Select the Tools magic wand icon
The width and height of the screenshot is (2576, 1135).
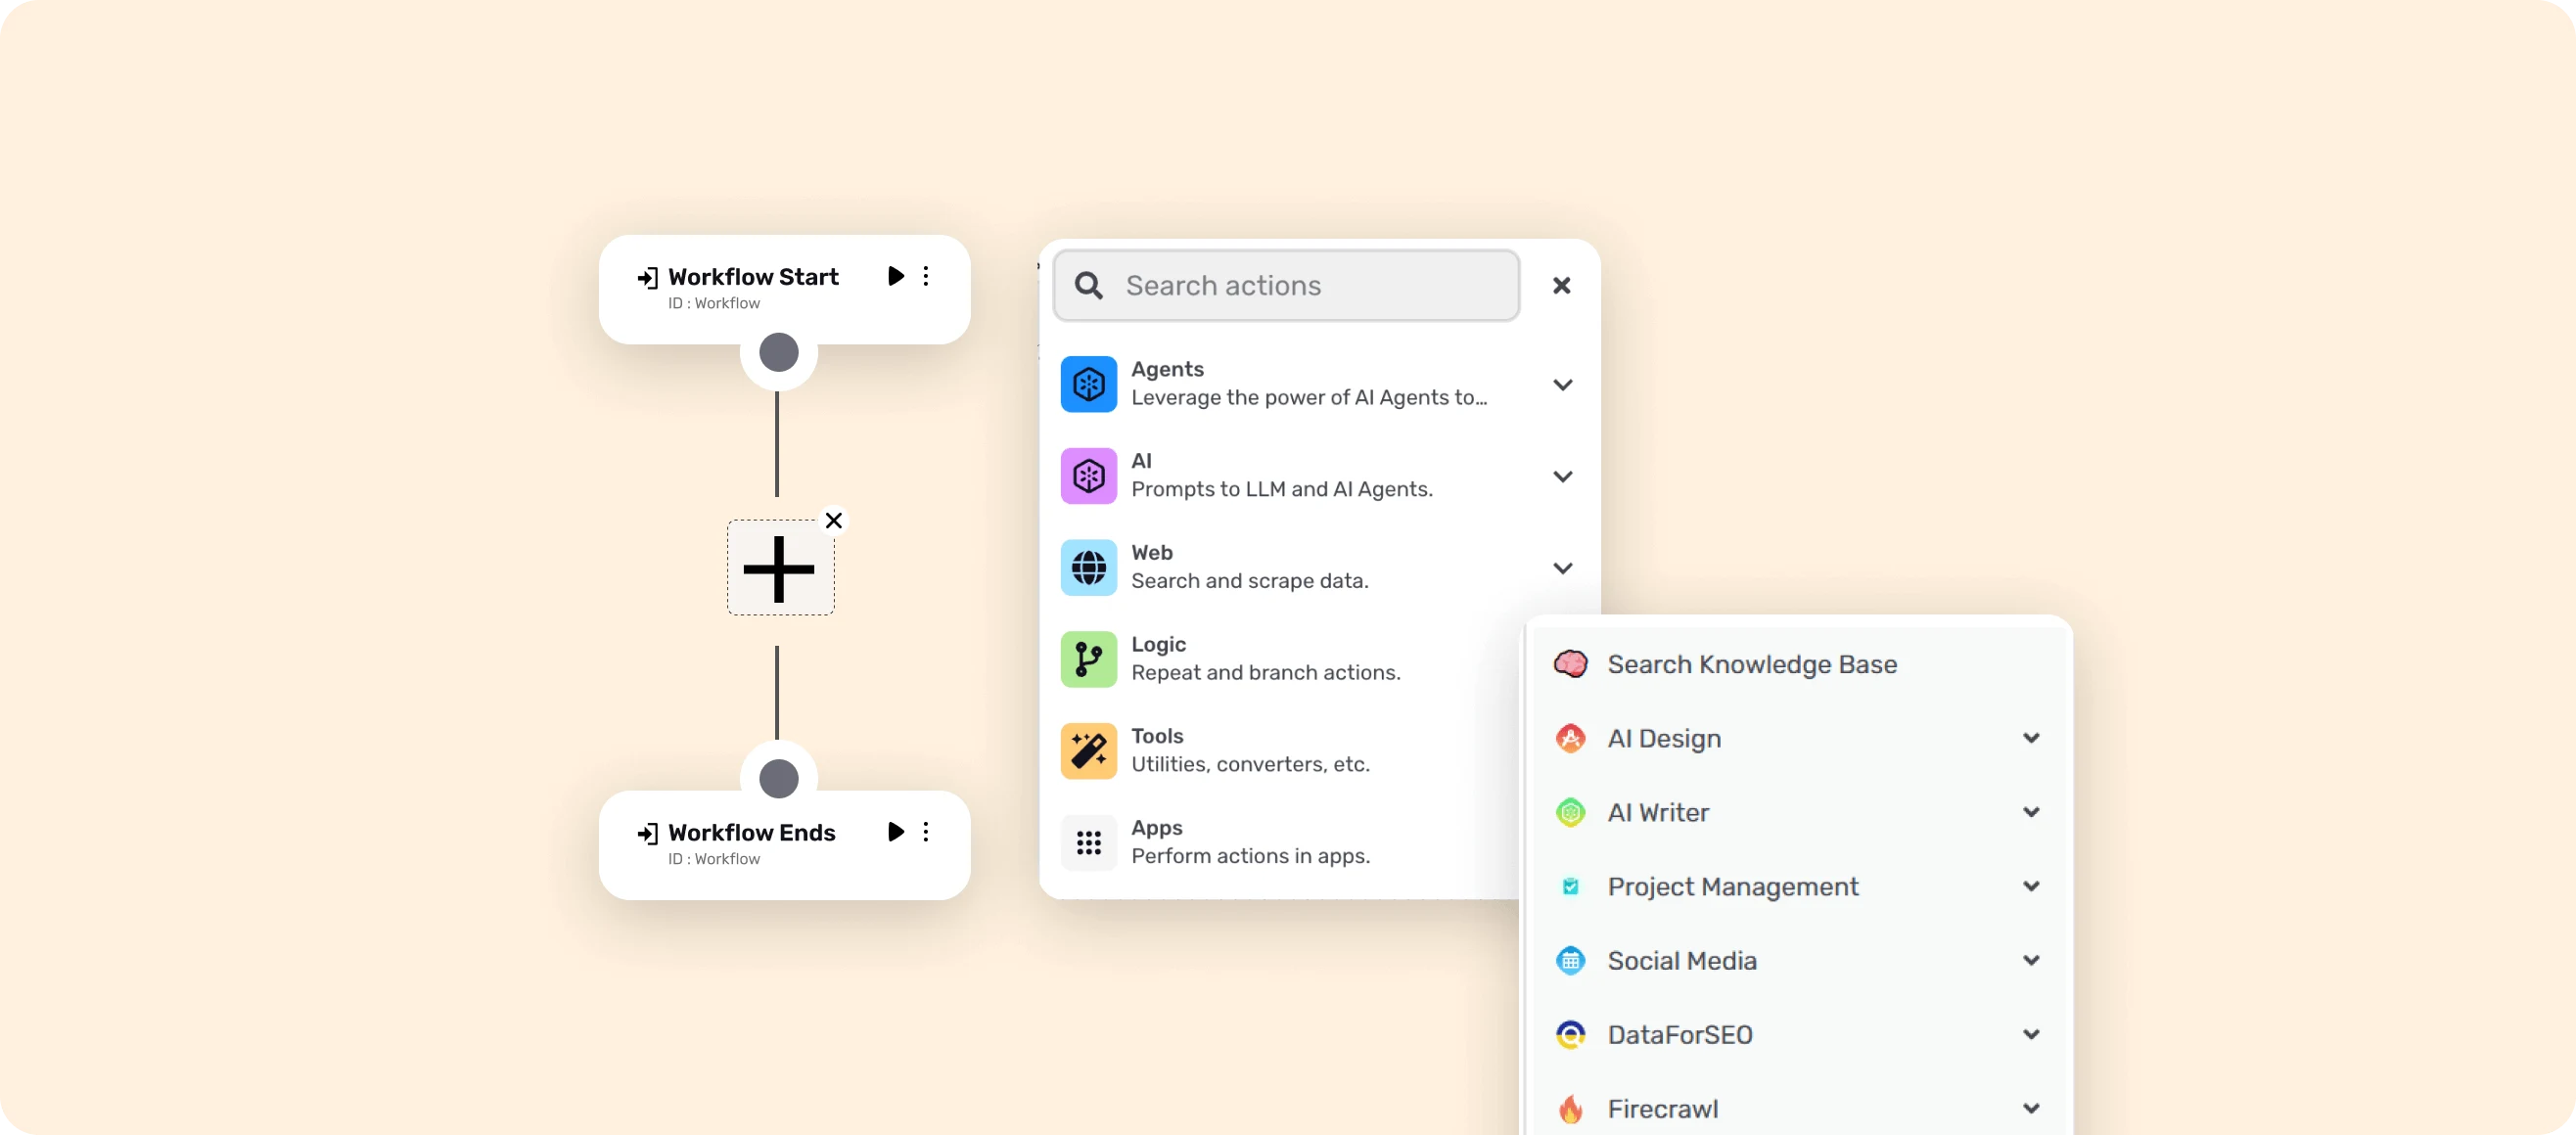tap(1089, 751)
